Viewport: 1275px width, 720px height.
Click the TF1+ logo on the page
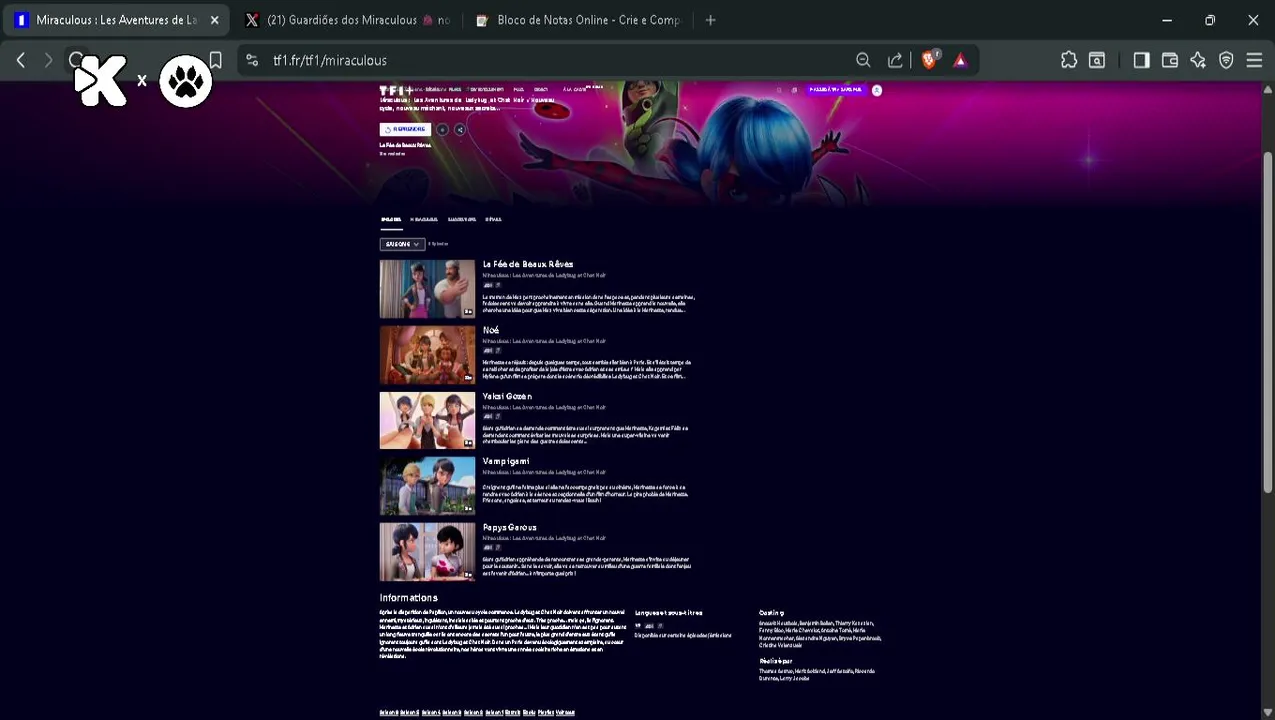click(395, 90)
